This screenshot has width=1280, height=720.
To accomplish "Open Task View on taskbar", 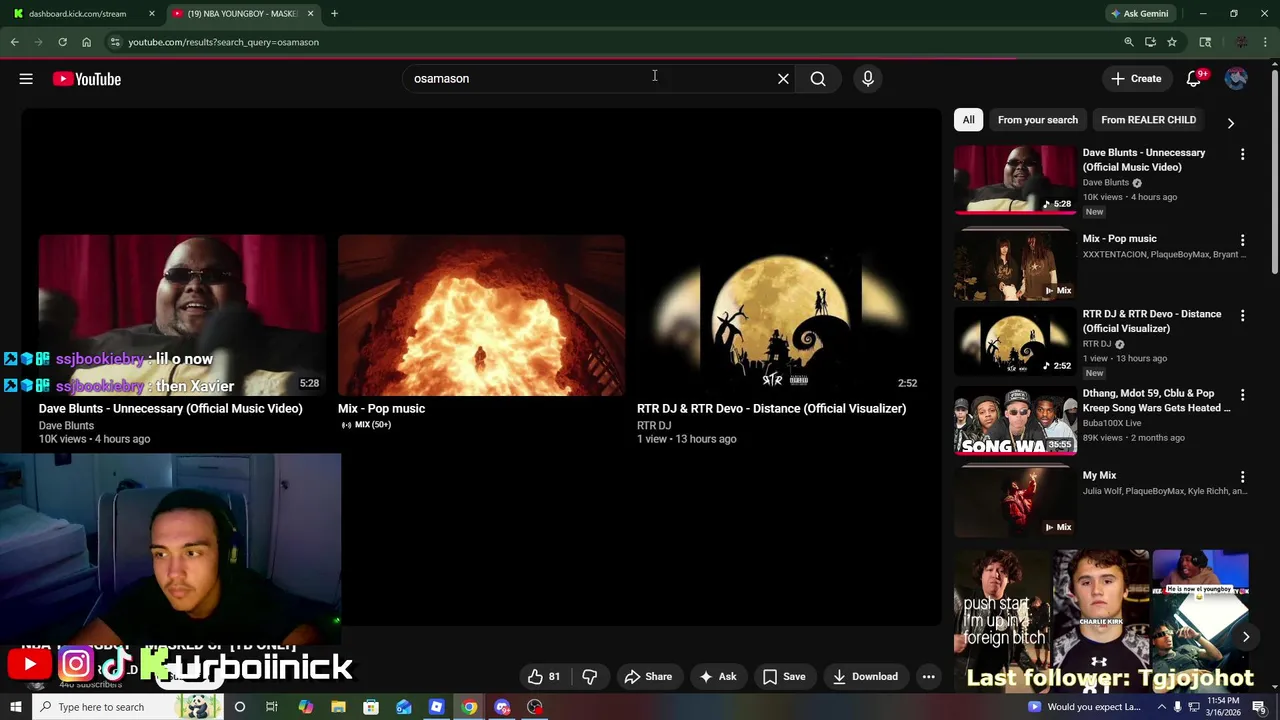I will pyautogui.click(x=271, y=707).
